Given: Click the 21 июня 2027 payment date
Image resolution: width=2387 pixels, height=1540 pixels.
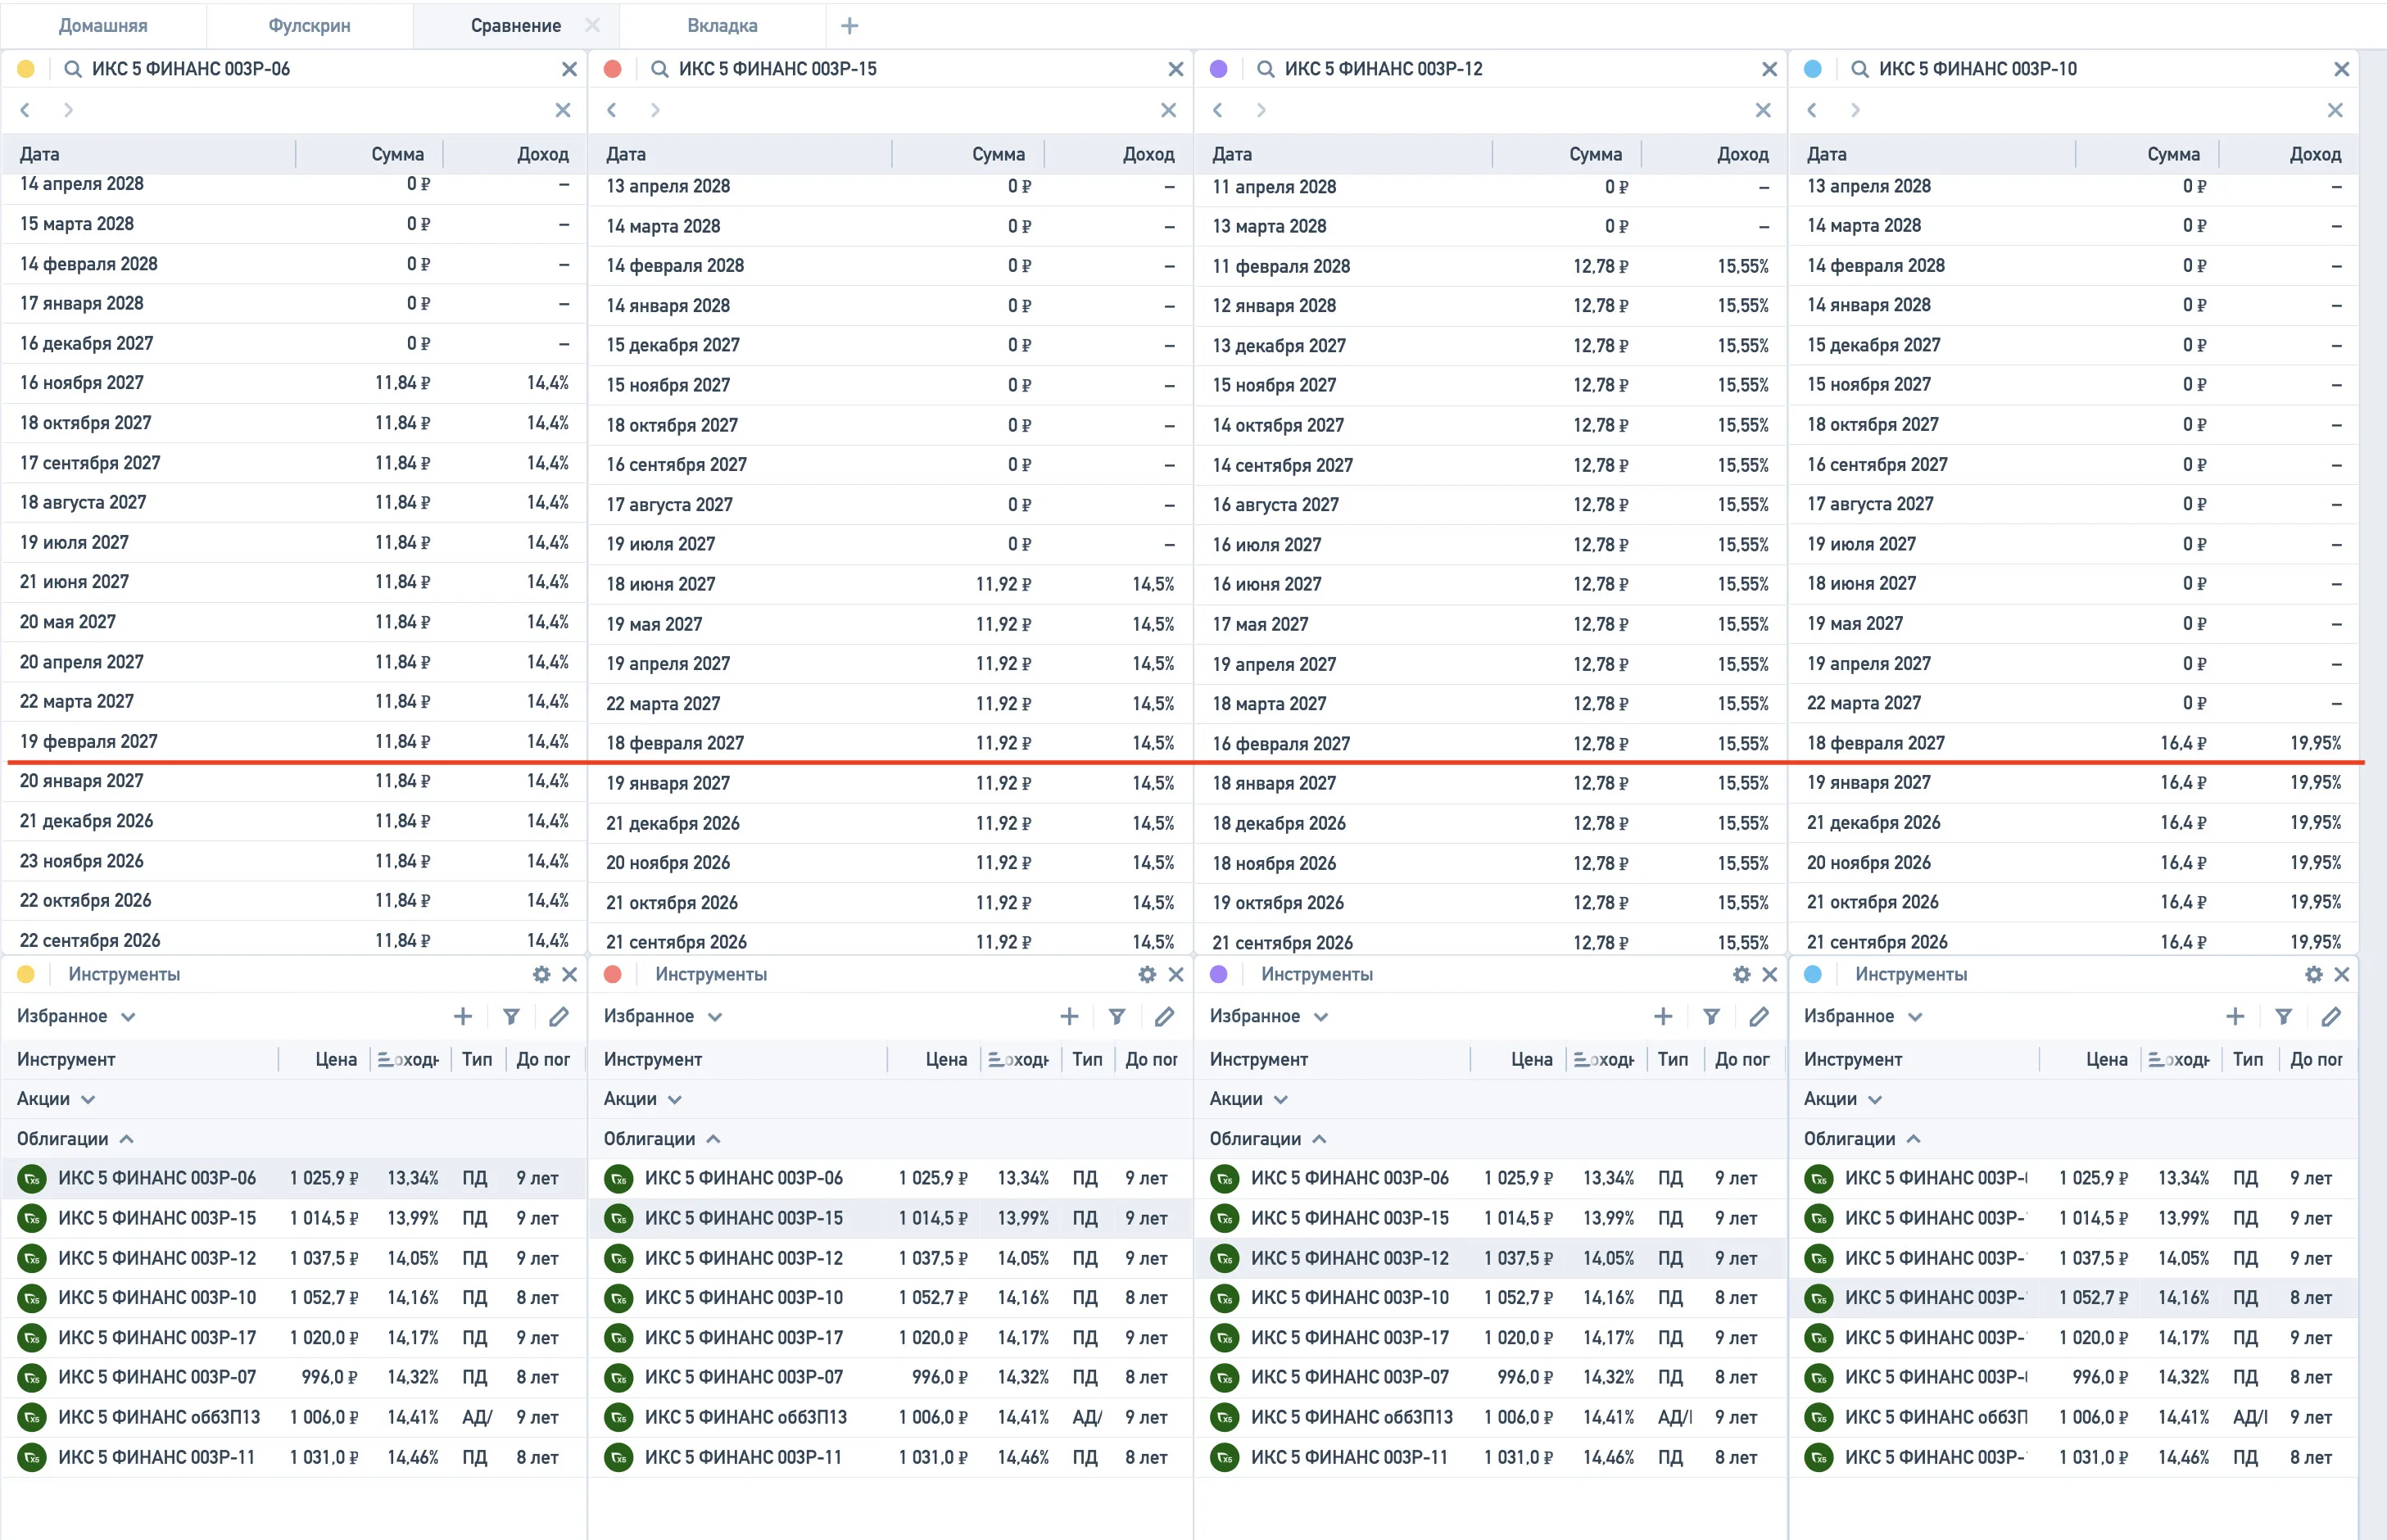Looking at the screenshot, I should coord(74,582).
